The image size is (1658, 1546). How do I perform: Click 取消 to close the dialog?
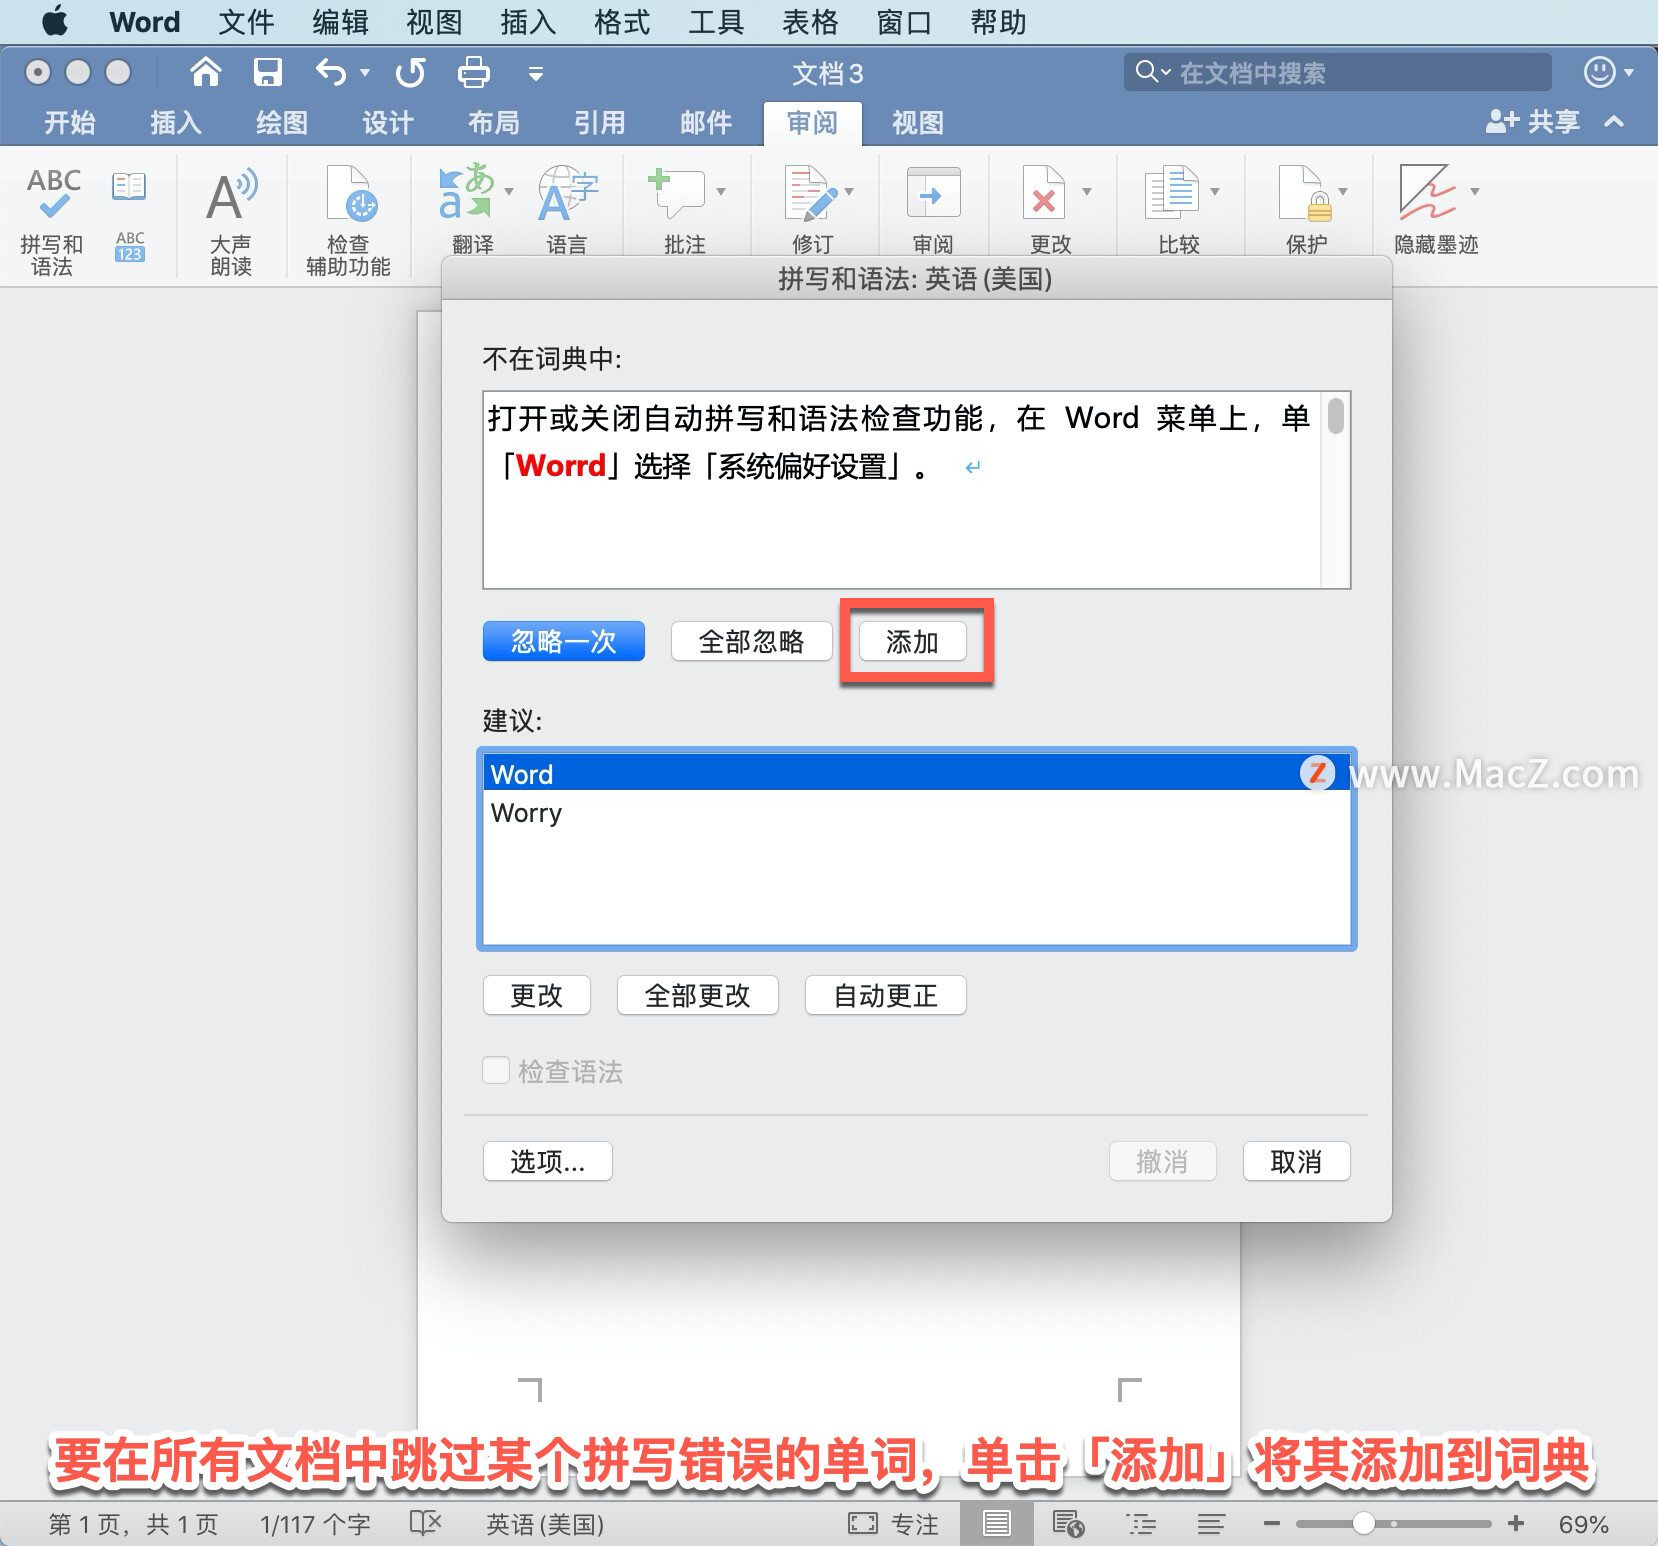1297,1161
